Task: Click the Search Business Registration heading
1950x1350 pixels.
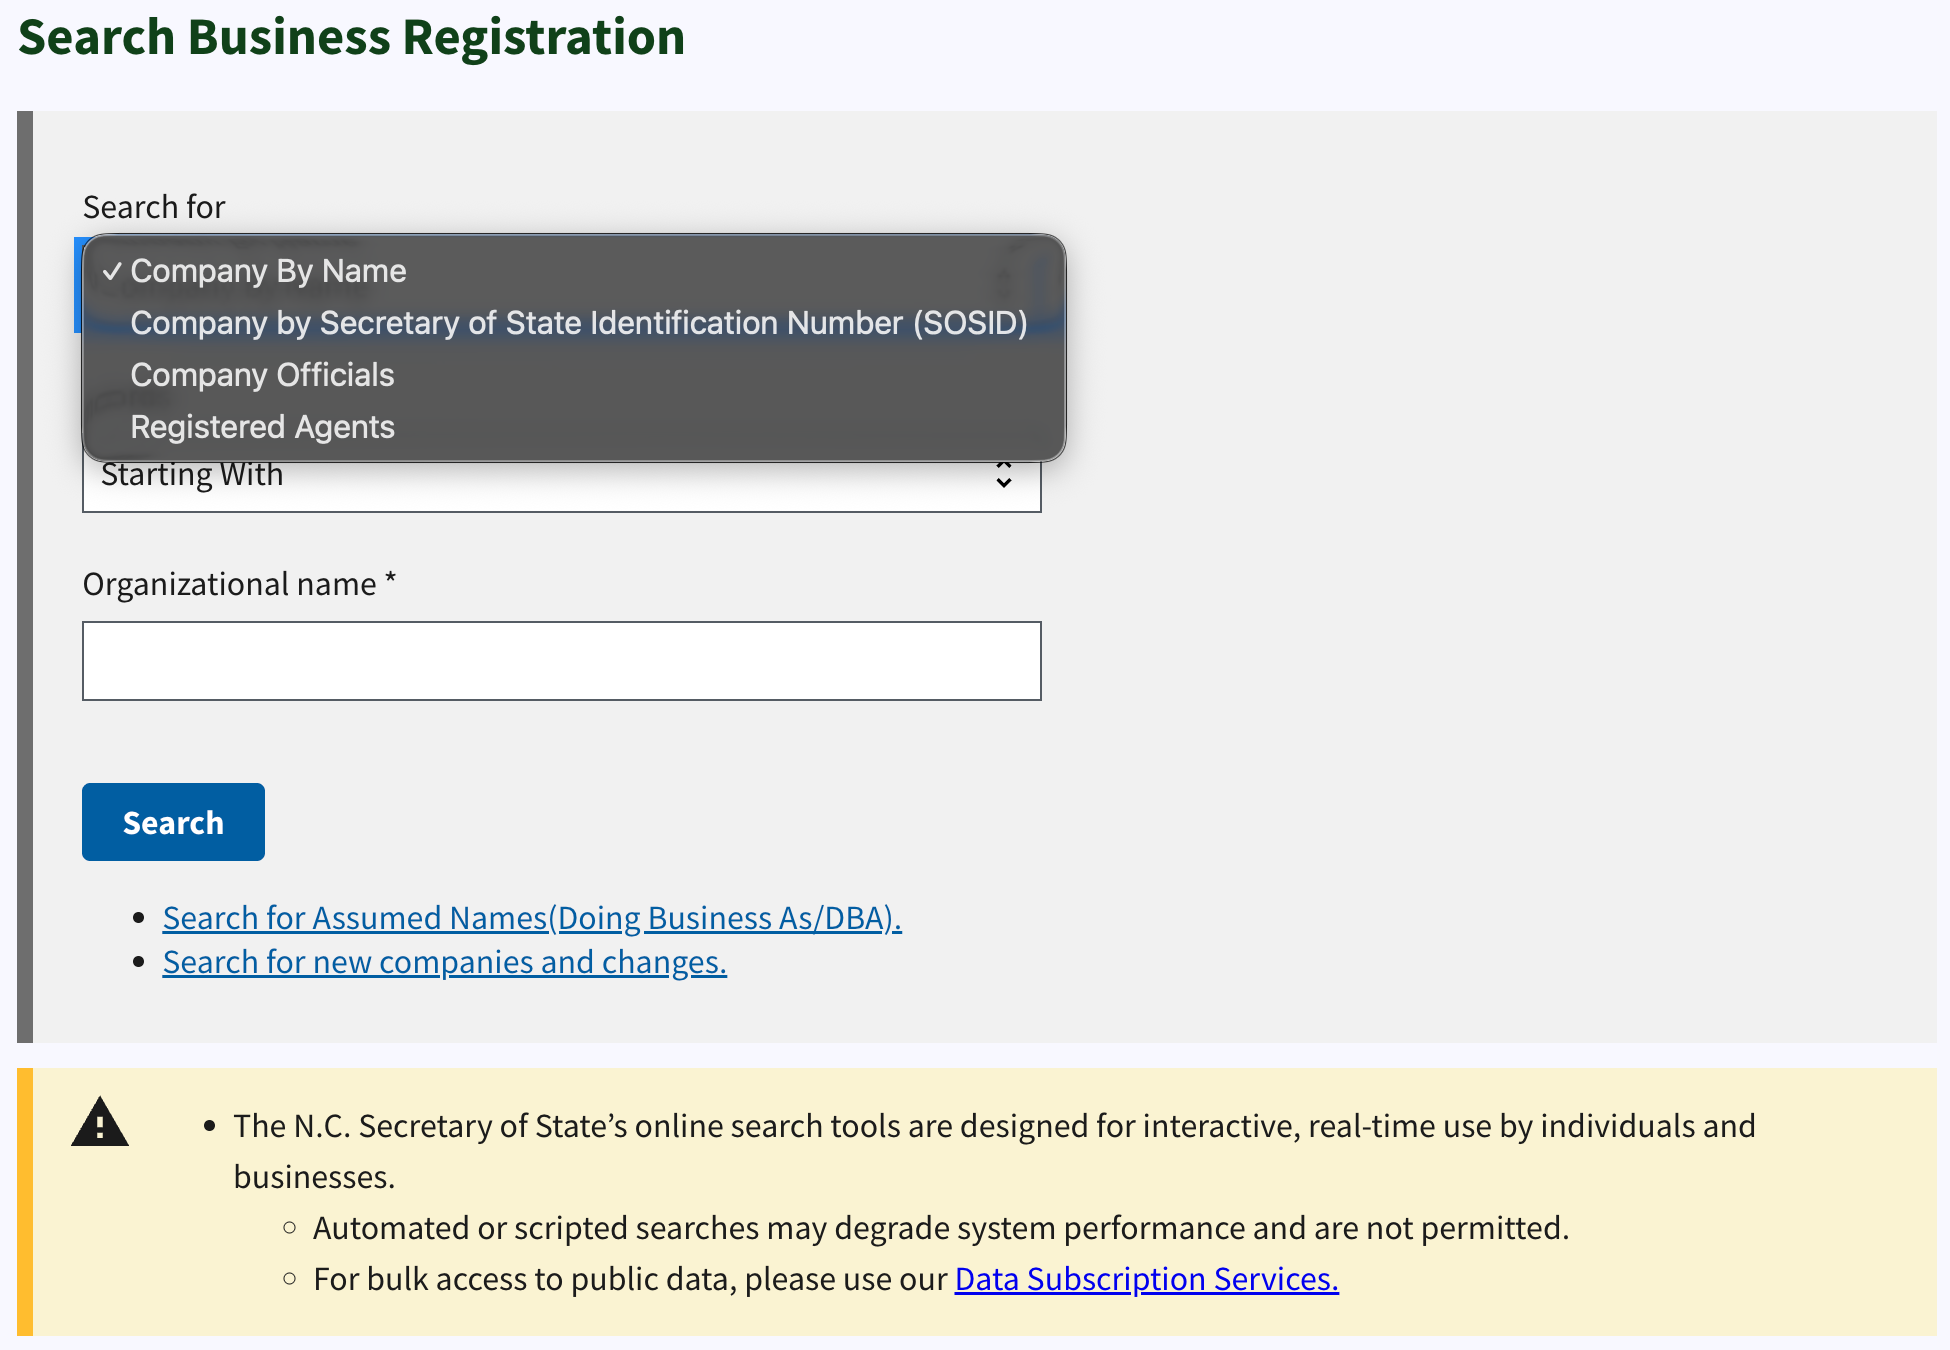Action: pyautogui.click(x=352, y=37)
